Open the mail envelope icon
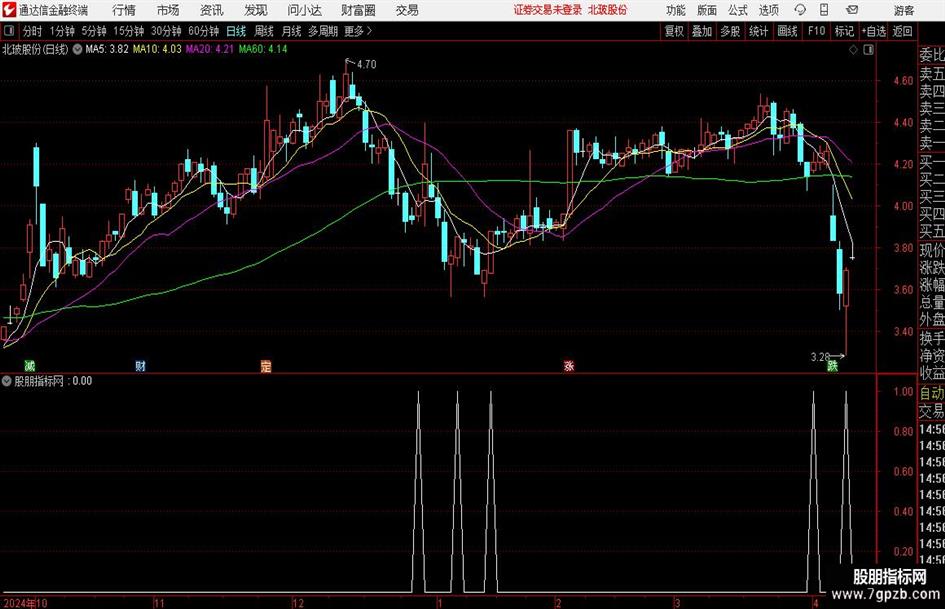The image size is (945, 609). tap(852, 10)
